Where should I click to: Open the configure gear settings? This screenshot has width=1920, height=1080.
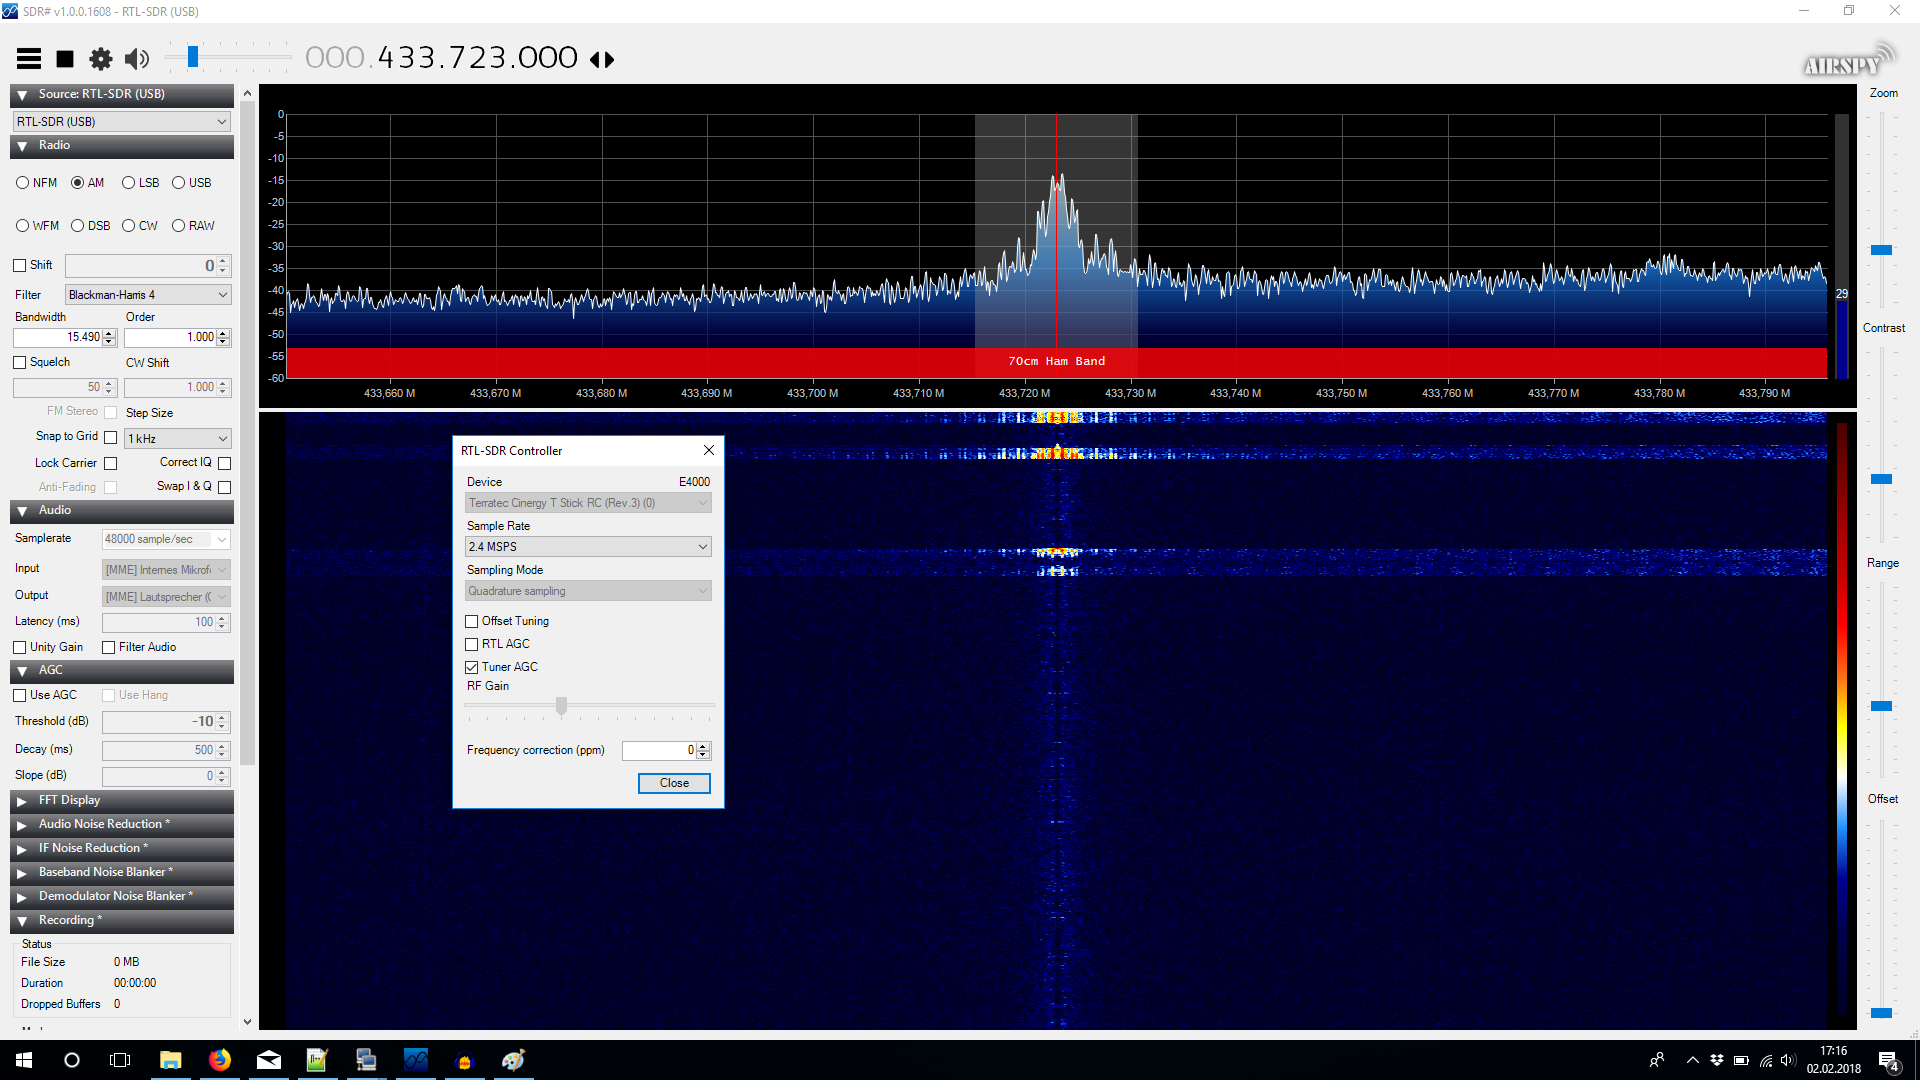[101, 59]
